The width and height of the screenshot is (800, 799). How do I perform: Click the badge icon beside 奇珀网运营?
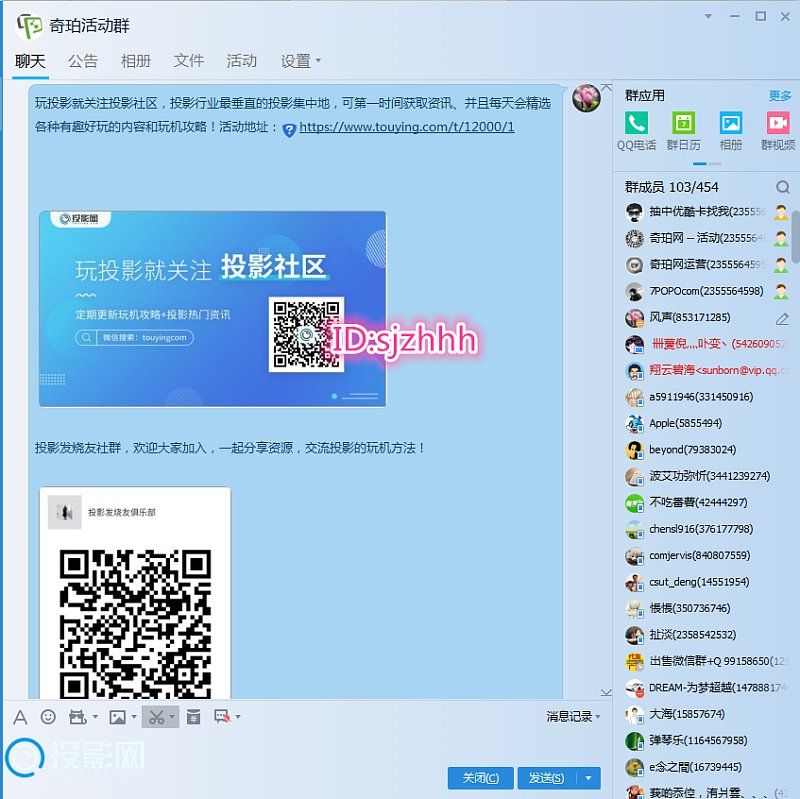(x=781, y=265)
